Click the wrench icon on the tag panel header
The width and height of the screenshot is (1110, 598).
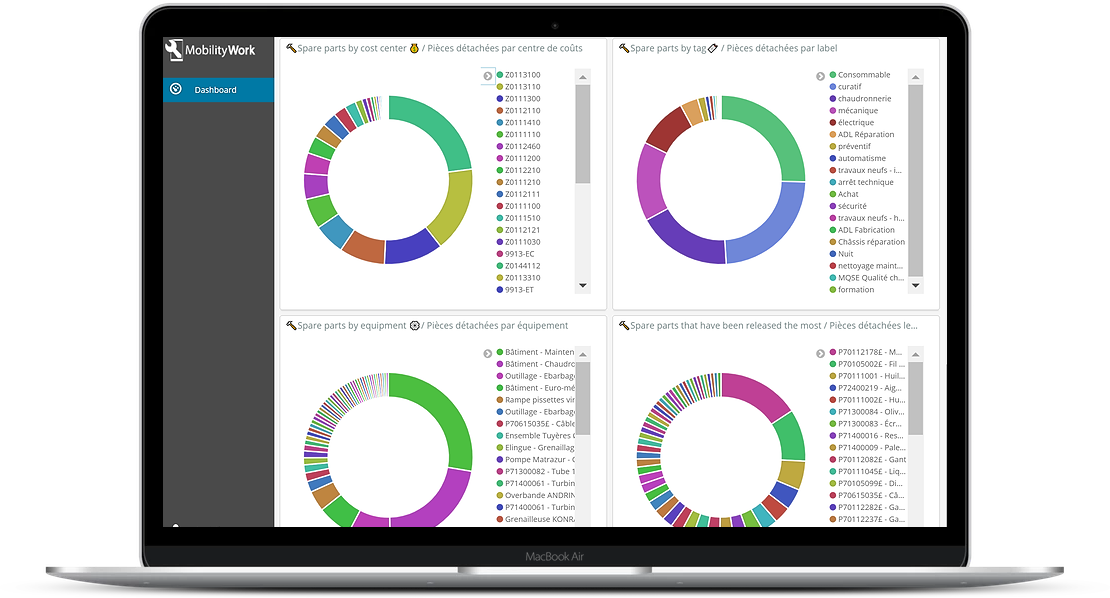point(624,48)
